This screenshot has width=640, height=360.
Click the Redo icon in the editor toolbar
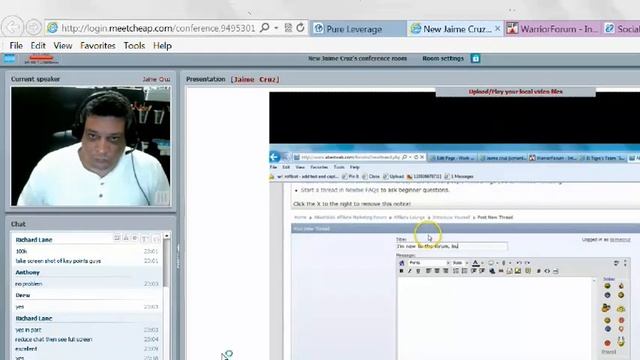[x=527, y=263]
